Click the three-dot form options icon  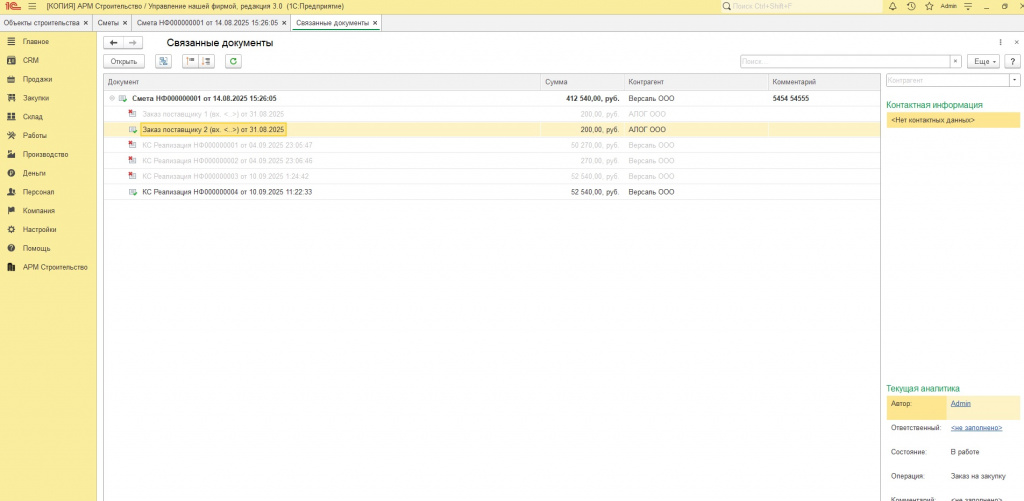tap(1000, 42)
